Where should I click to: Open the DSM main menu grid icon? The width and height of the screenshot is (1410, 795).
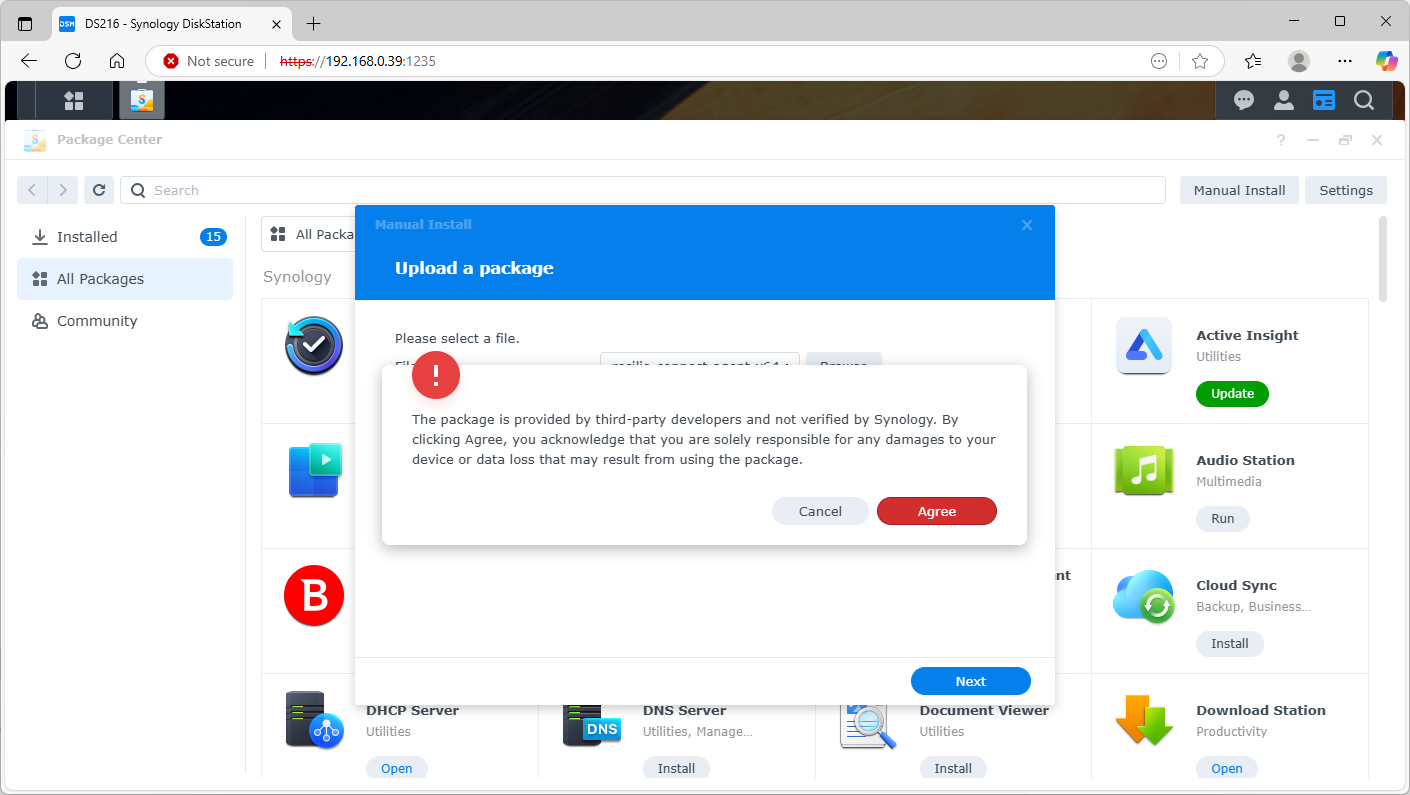point(74,100)
